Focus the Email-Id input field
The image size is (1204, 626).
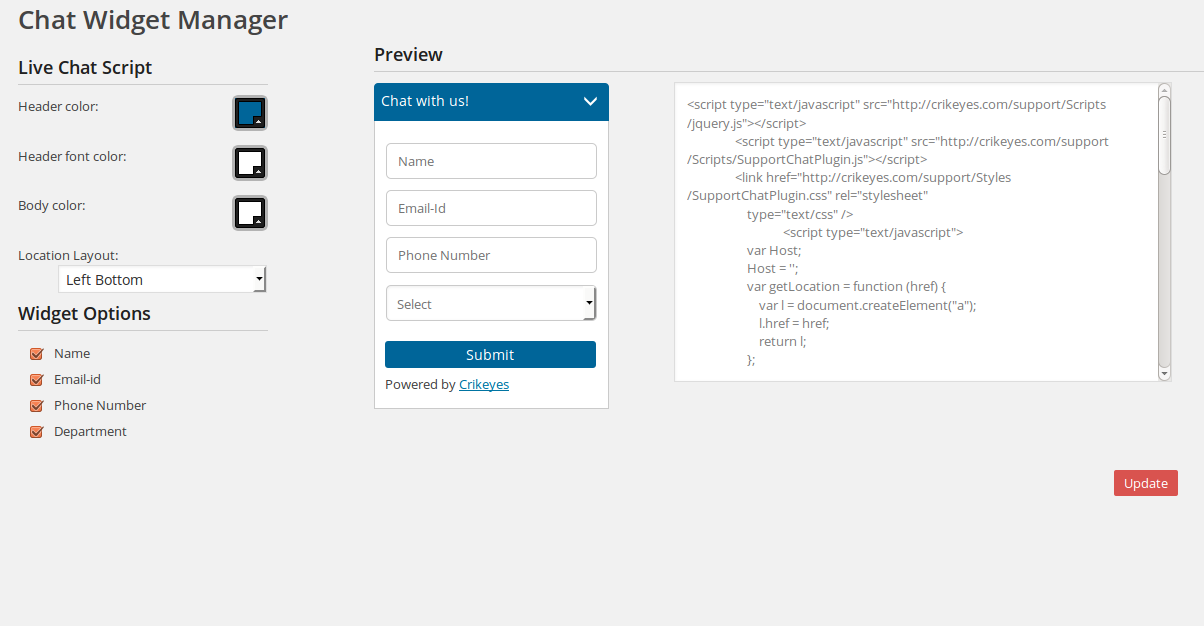(x=491, y=208)
